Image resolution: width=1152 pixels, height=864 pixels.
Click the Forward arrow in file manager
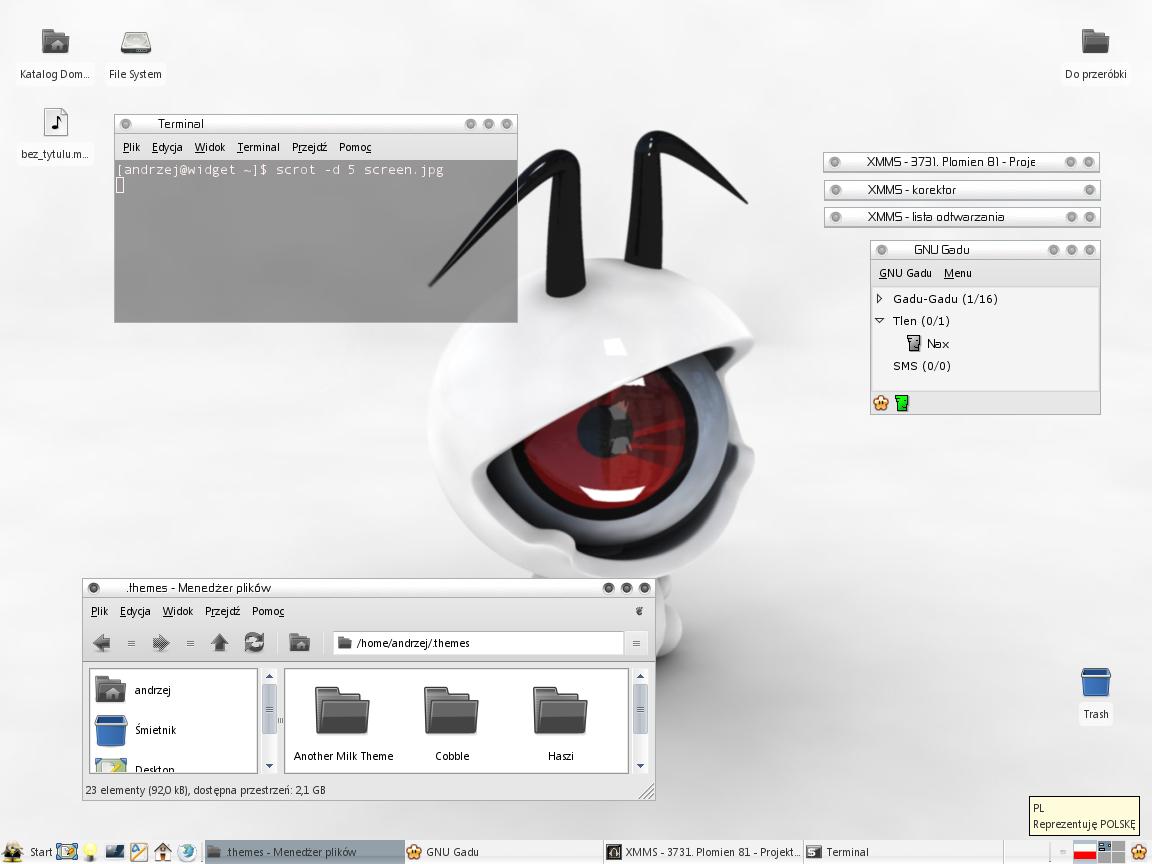point(161,643)
